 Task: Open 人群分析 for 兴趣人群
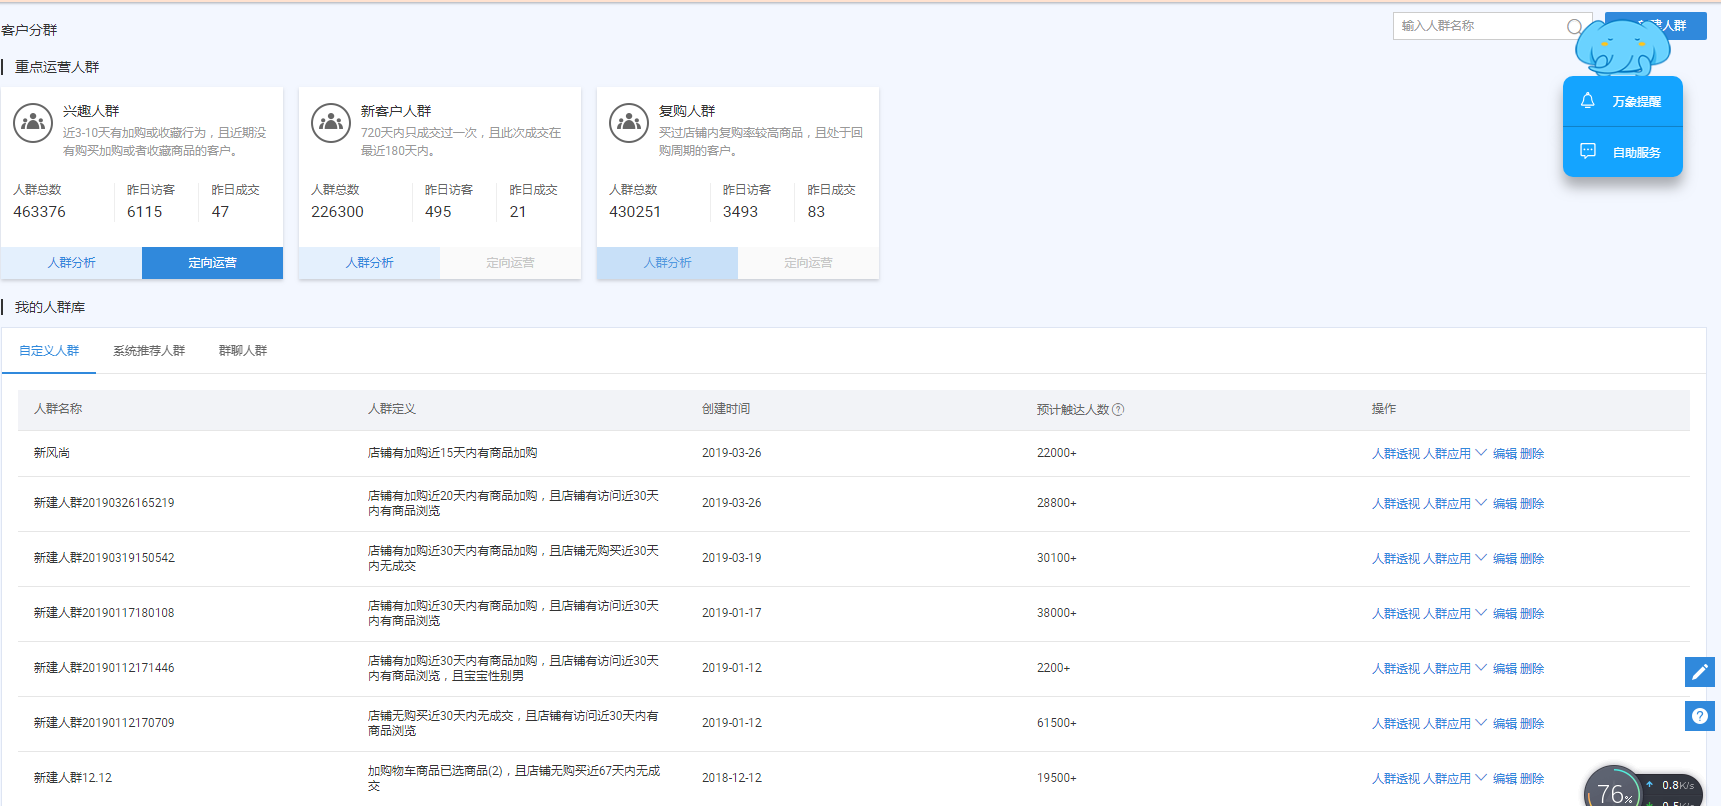[x=71, y=263]
